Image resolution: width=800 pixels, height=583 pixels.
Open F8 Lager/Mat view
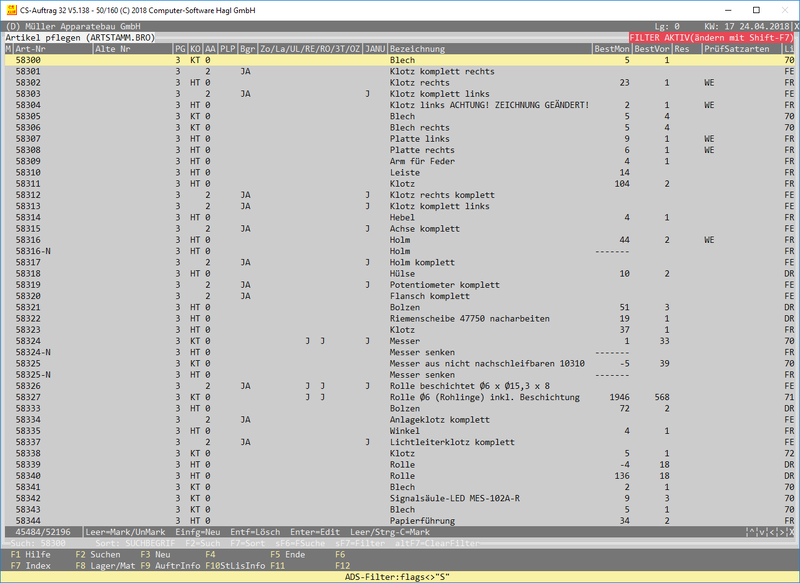click(x=104, y=566)
